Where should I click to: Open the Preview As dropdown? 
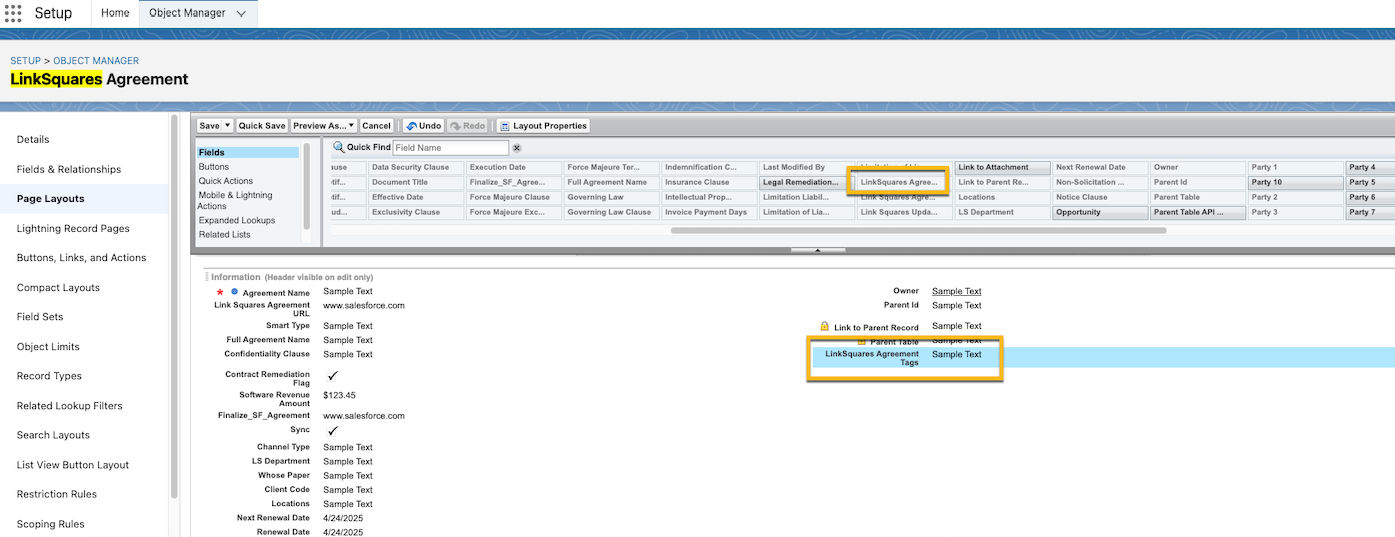[323, 126]
